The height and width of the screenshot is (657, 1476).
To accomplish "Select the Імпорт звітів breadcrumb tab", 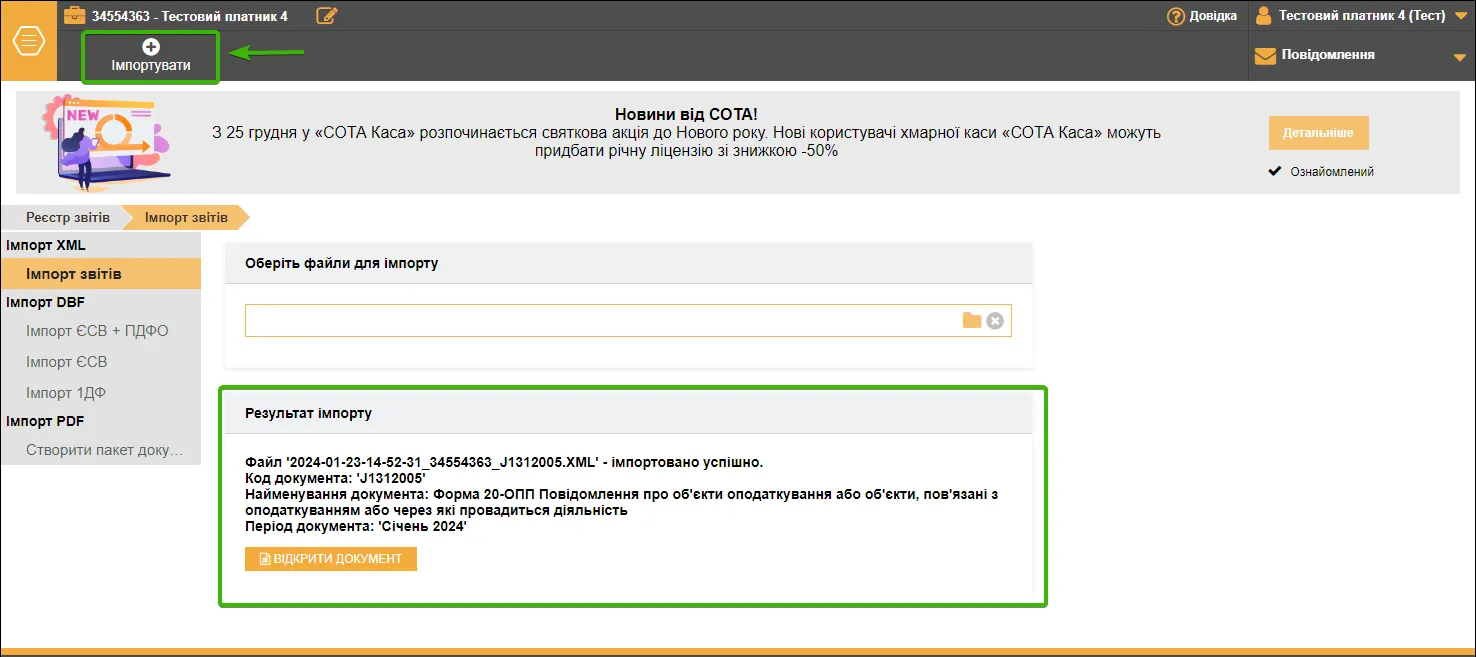I will 186,217.
